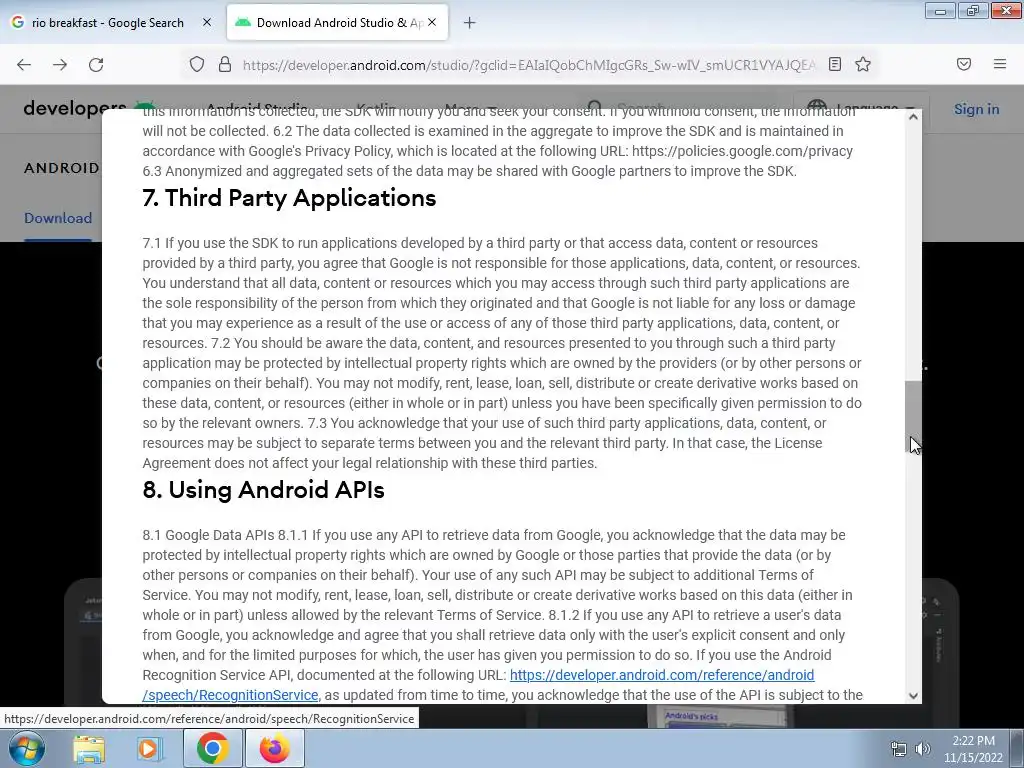This screenshot has width=1024, height=768.
Task: Open the taskbar clock showing 2:22 PM
Action: [973, 749]
